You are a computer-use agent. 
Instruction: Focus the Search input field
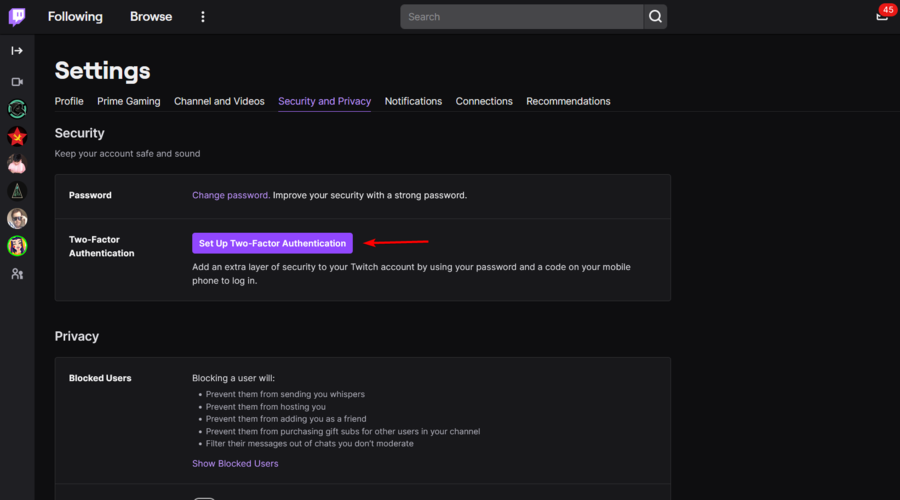(522, 17)
